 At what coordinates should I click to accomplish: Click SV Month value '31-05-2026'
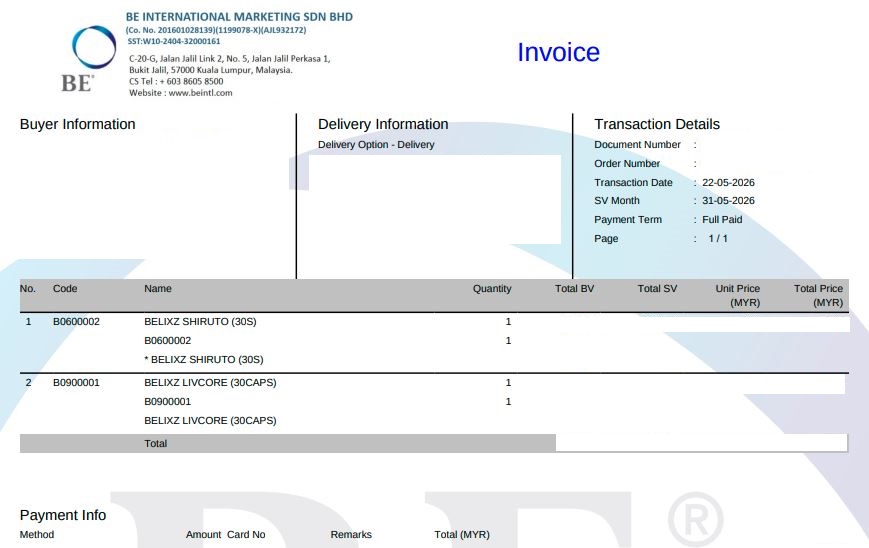[x=728, y=201]
